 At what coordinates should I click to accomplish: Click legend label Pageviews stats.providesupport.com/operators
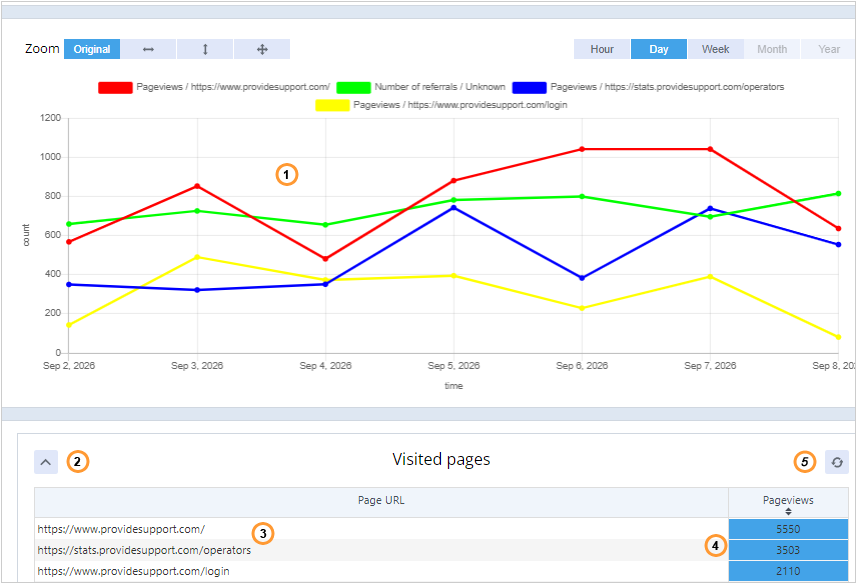point(667,87)
